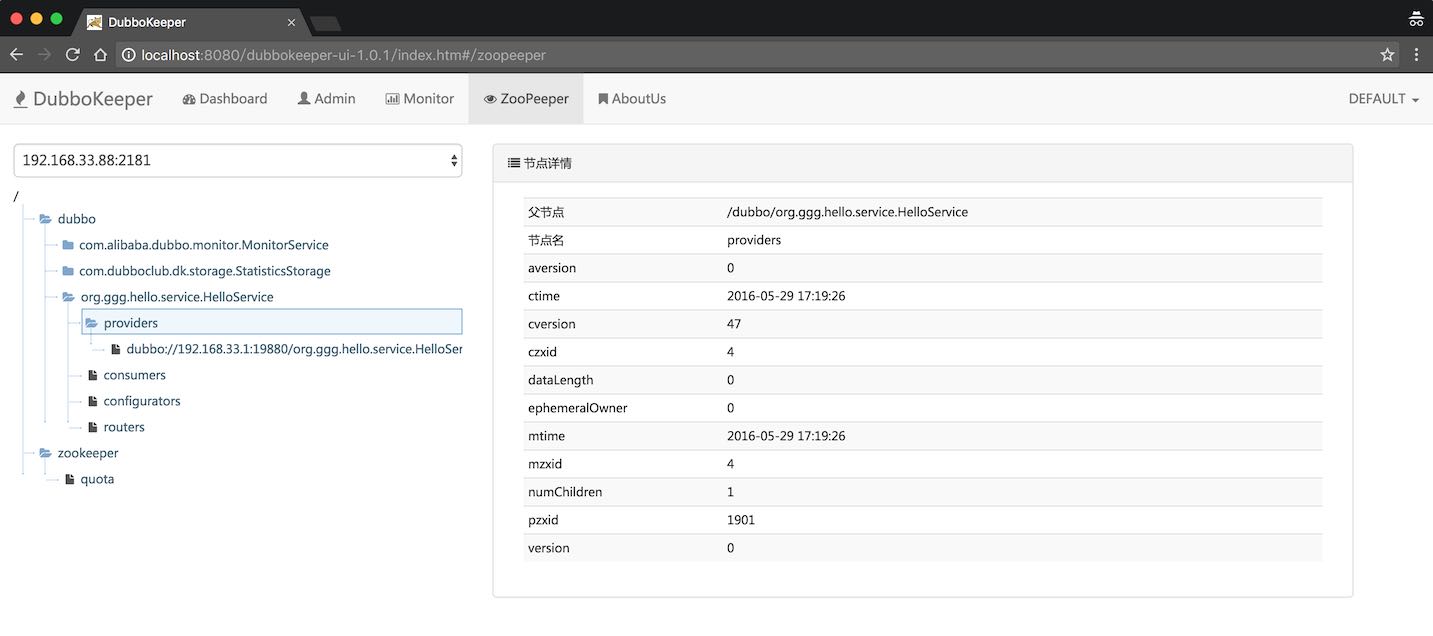
Task: Expand the StatisticsStorage folder icon
Action: coord(68,270)
